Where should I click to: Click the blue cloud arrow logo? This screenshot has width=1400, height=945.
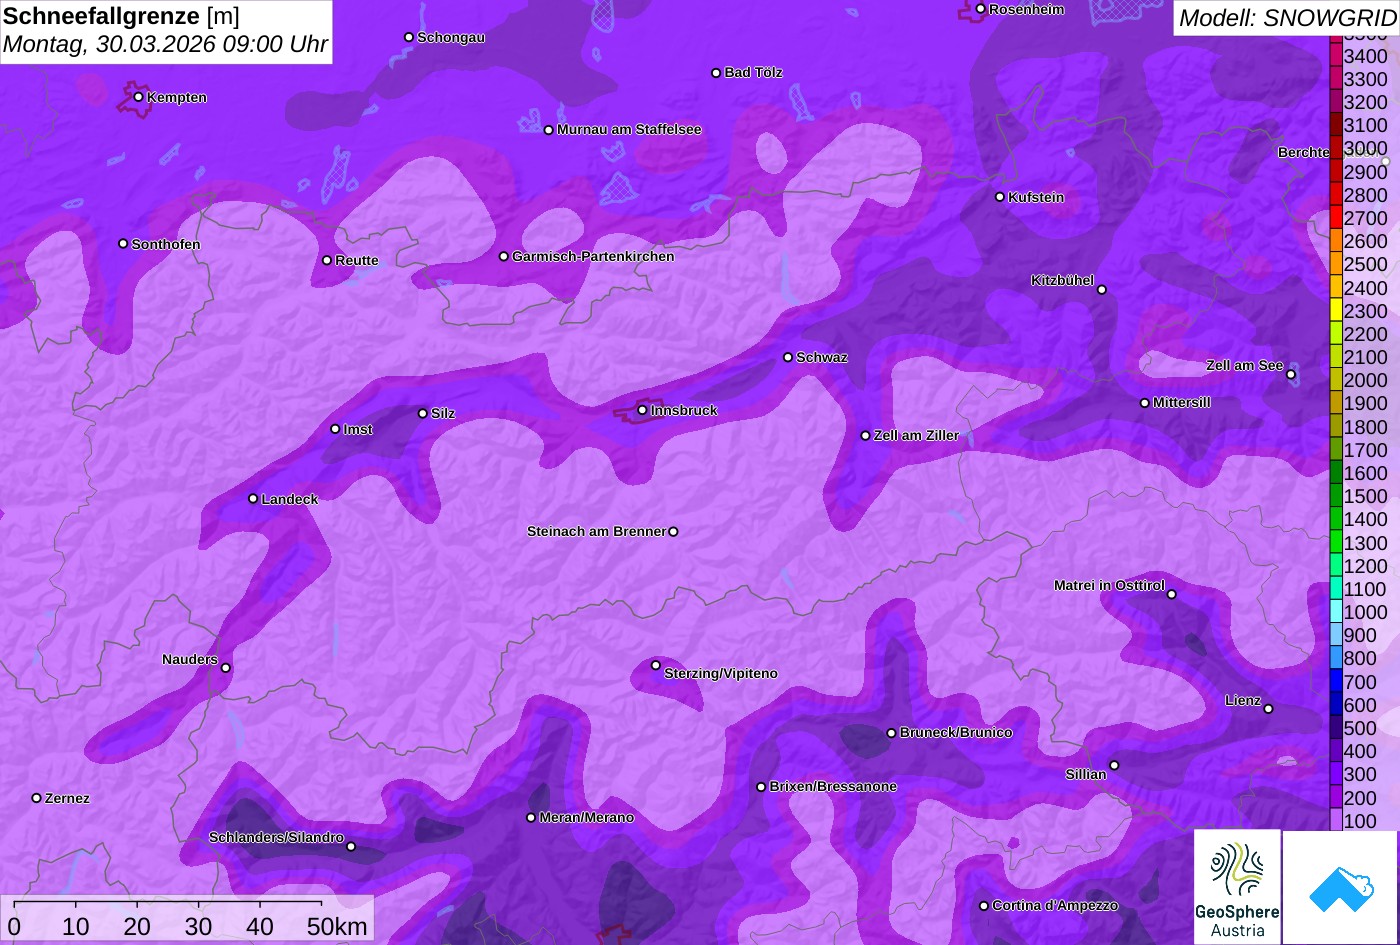tap(1341, 887)
